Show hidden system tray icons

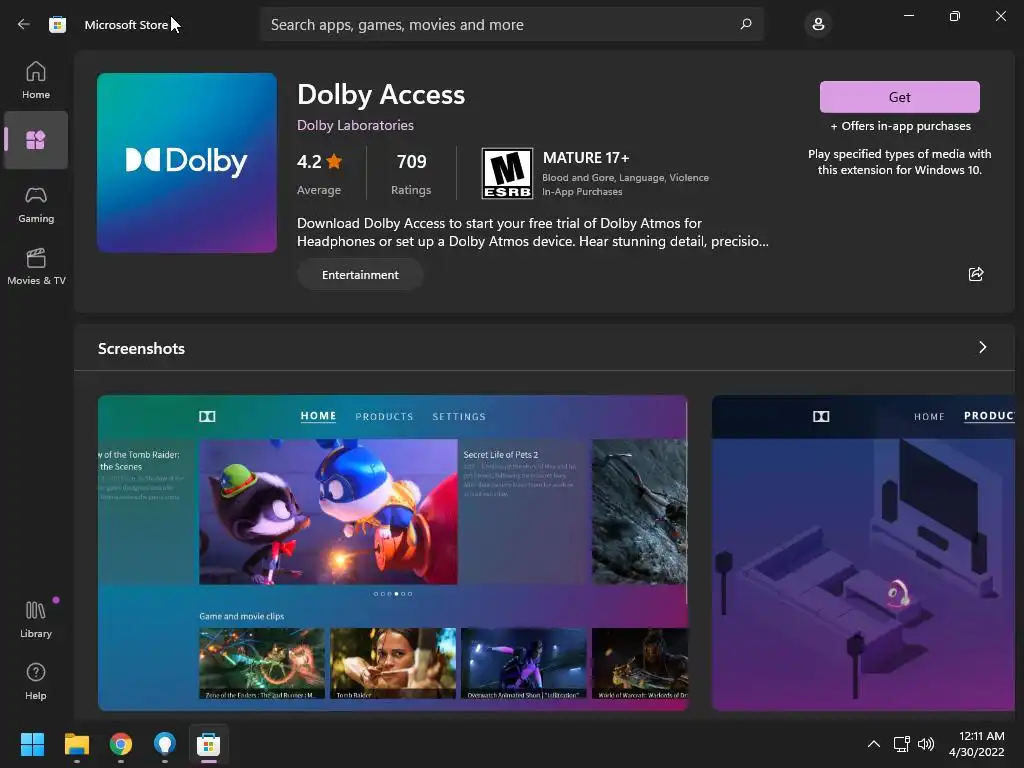click(873, 744)
